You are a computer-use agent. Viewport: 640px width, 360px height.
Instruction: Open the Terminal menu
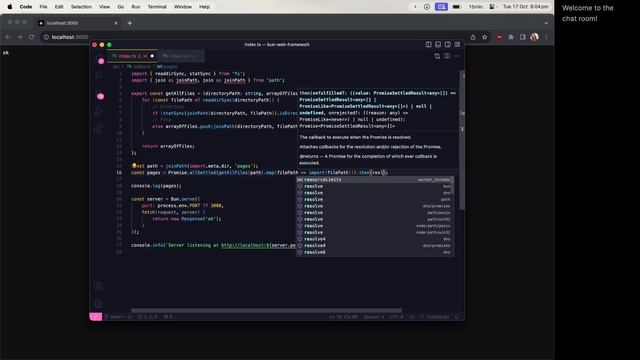157,7
